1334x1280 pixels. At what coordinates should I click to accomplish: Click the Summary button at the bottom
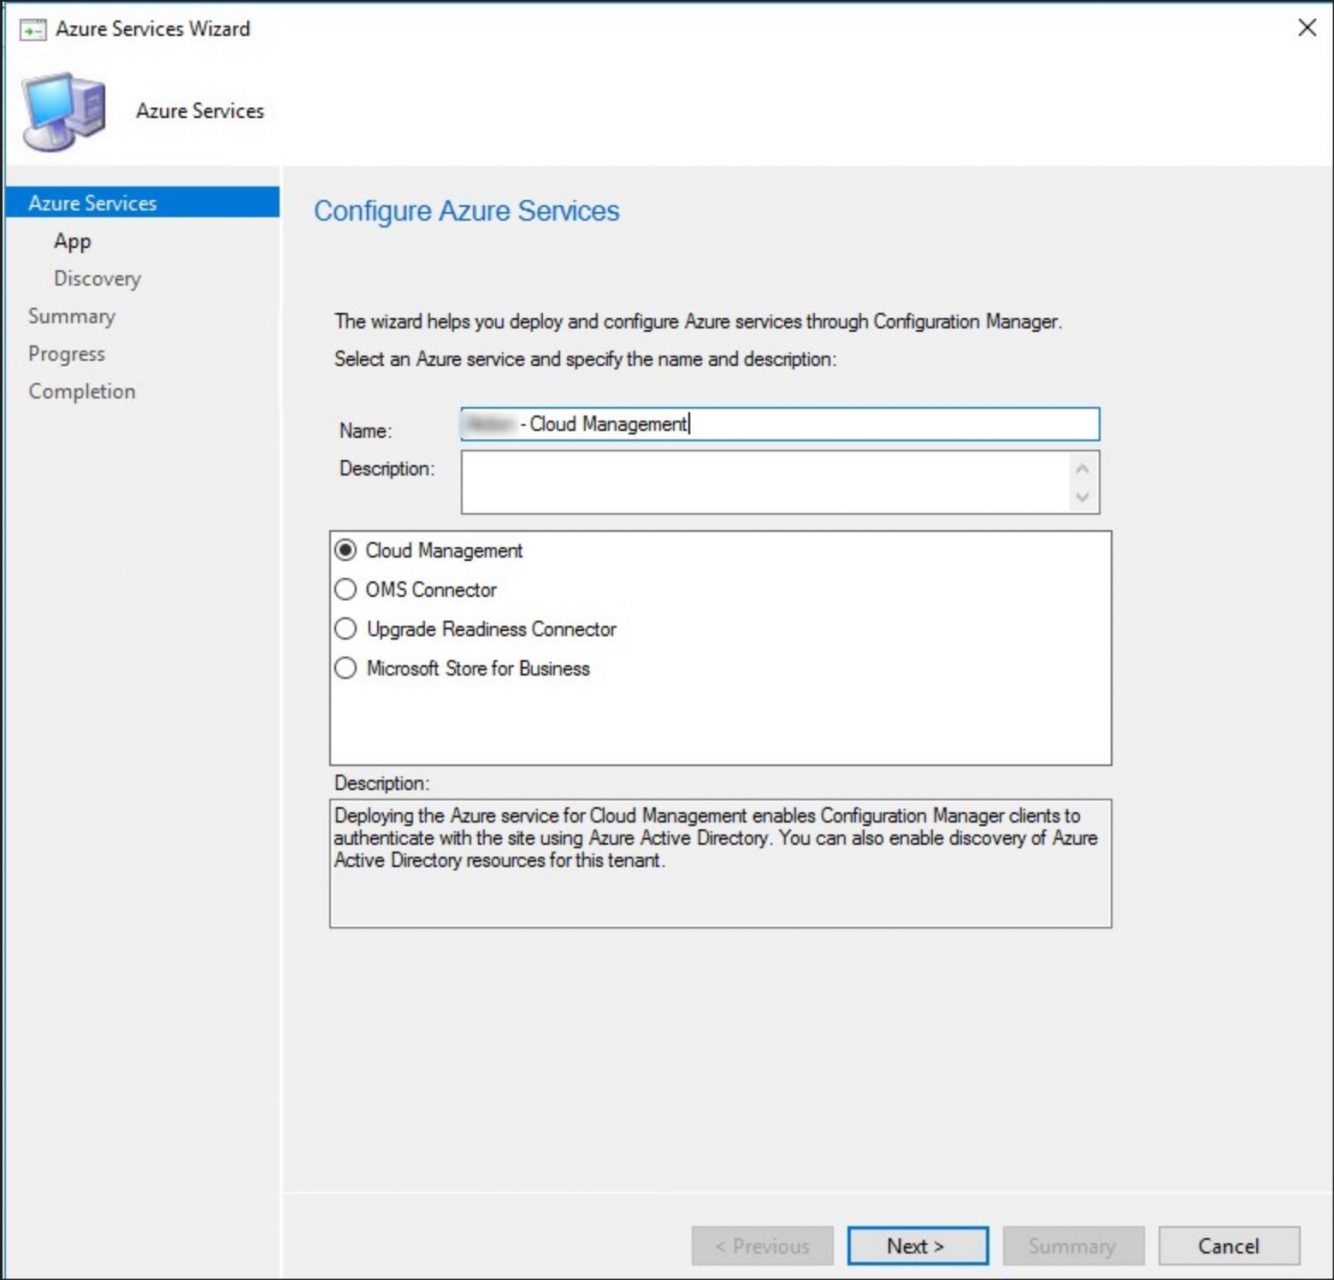pos(1073,1246)
